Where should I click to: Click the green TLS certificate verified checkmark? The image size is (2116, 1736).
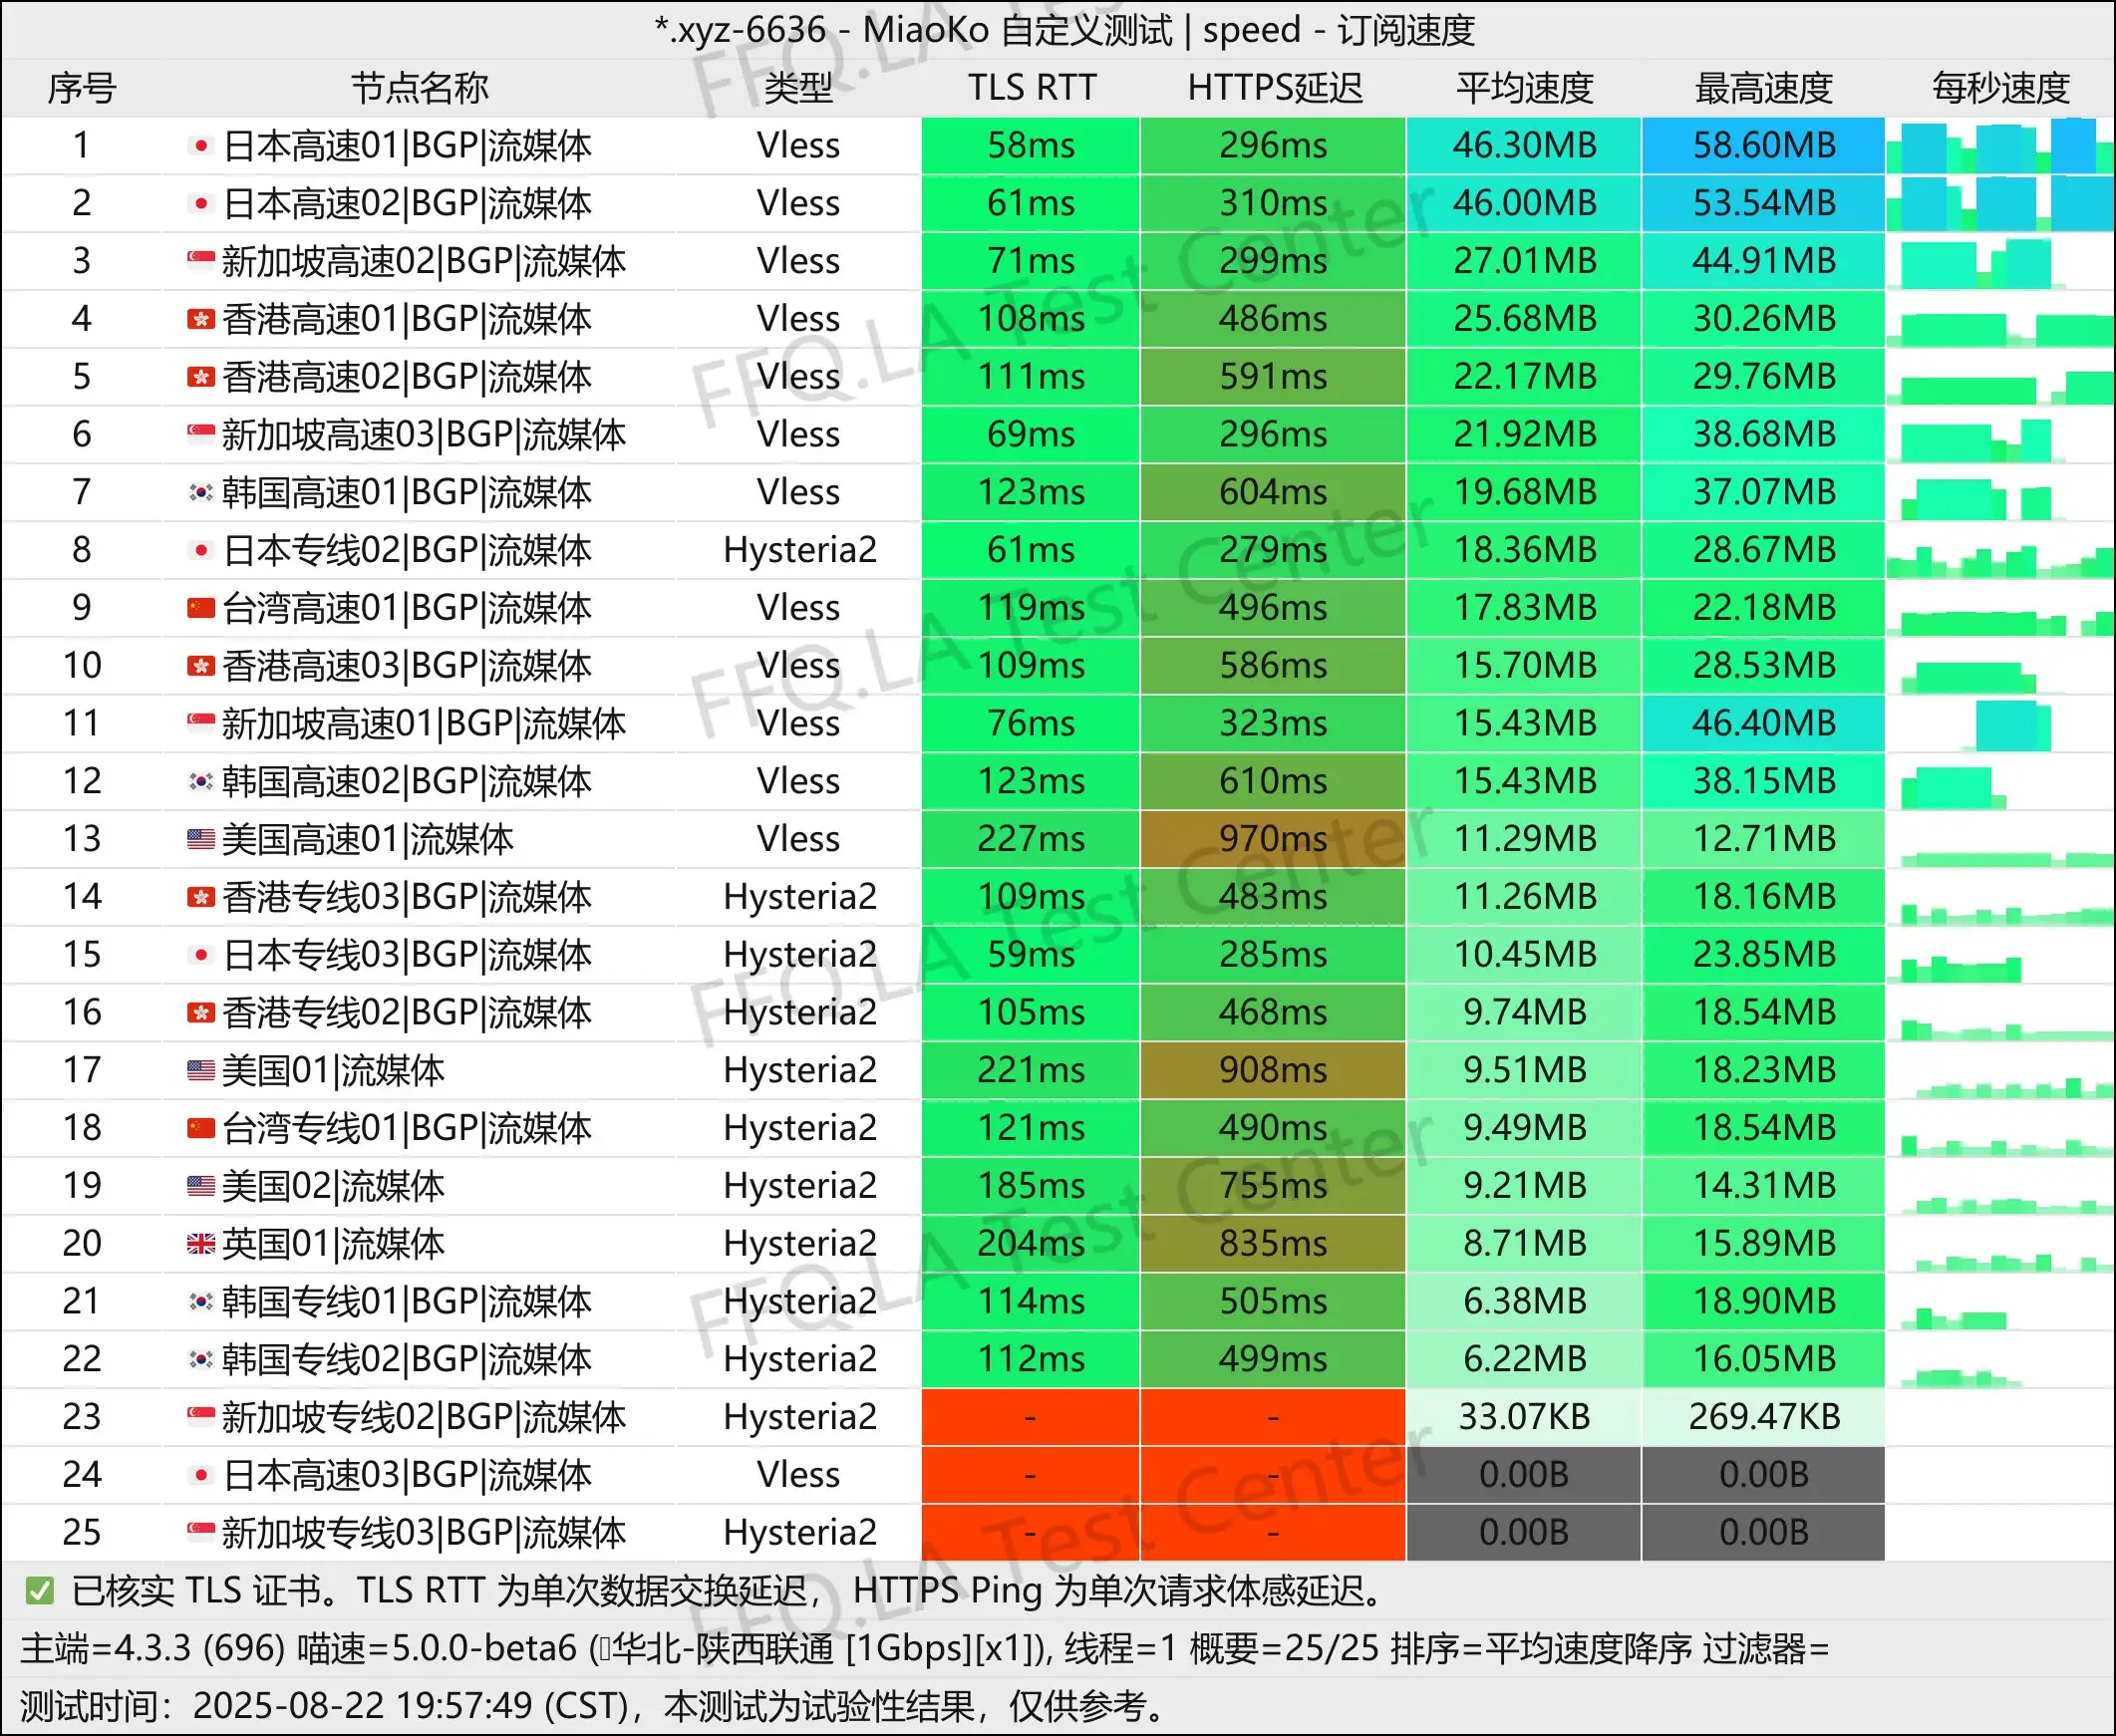click(40, 1591)
